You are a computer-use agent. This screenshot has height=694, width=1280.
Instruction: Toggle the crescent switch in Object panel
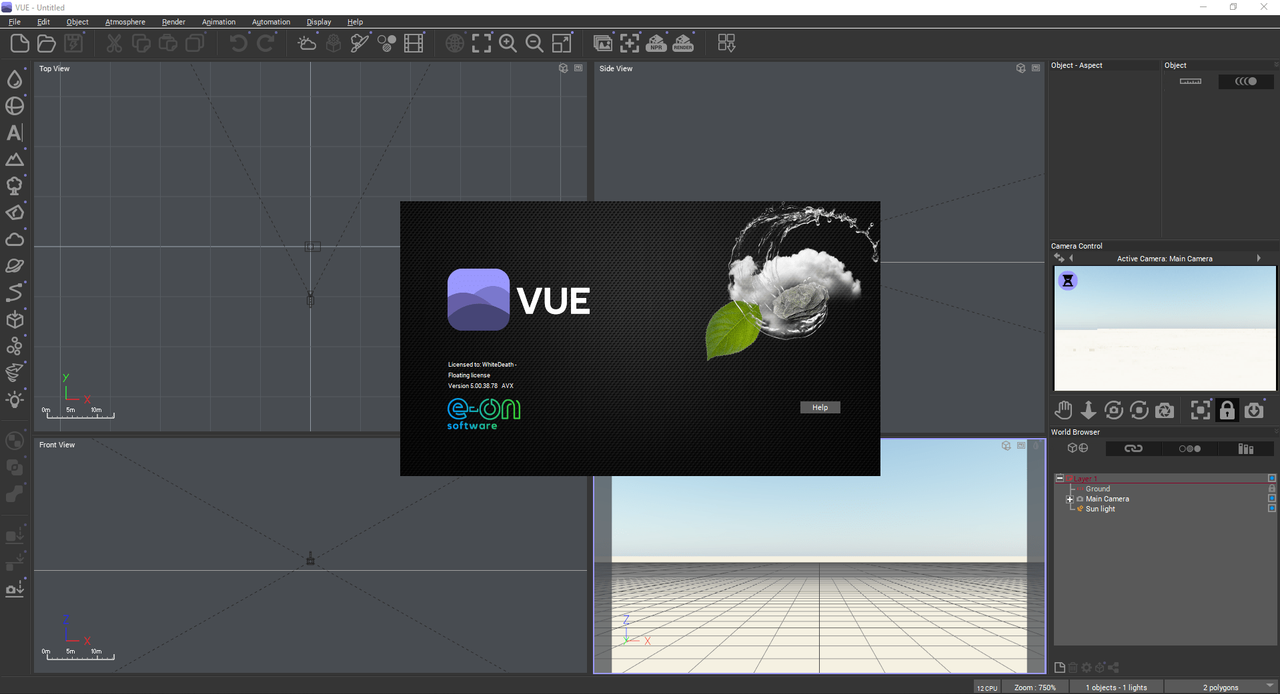coord(1246,81)
